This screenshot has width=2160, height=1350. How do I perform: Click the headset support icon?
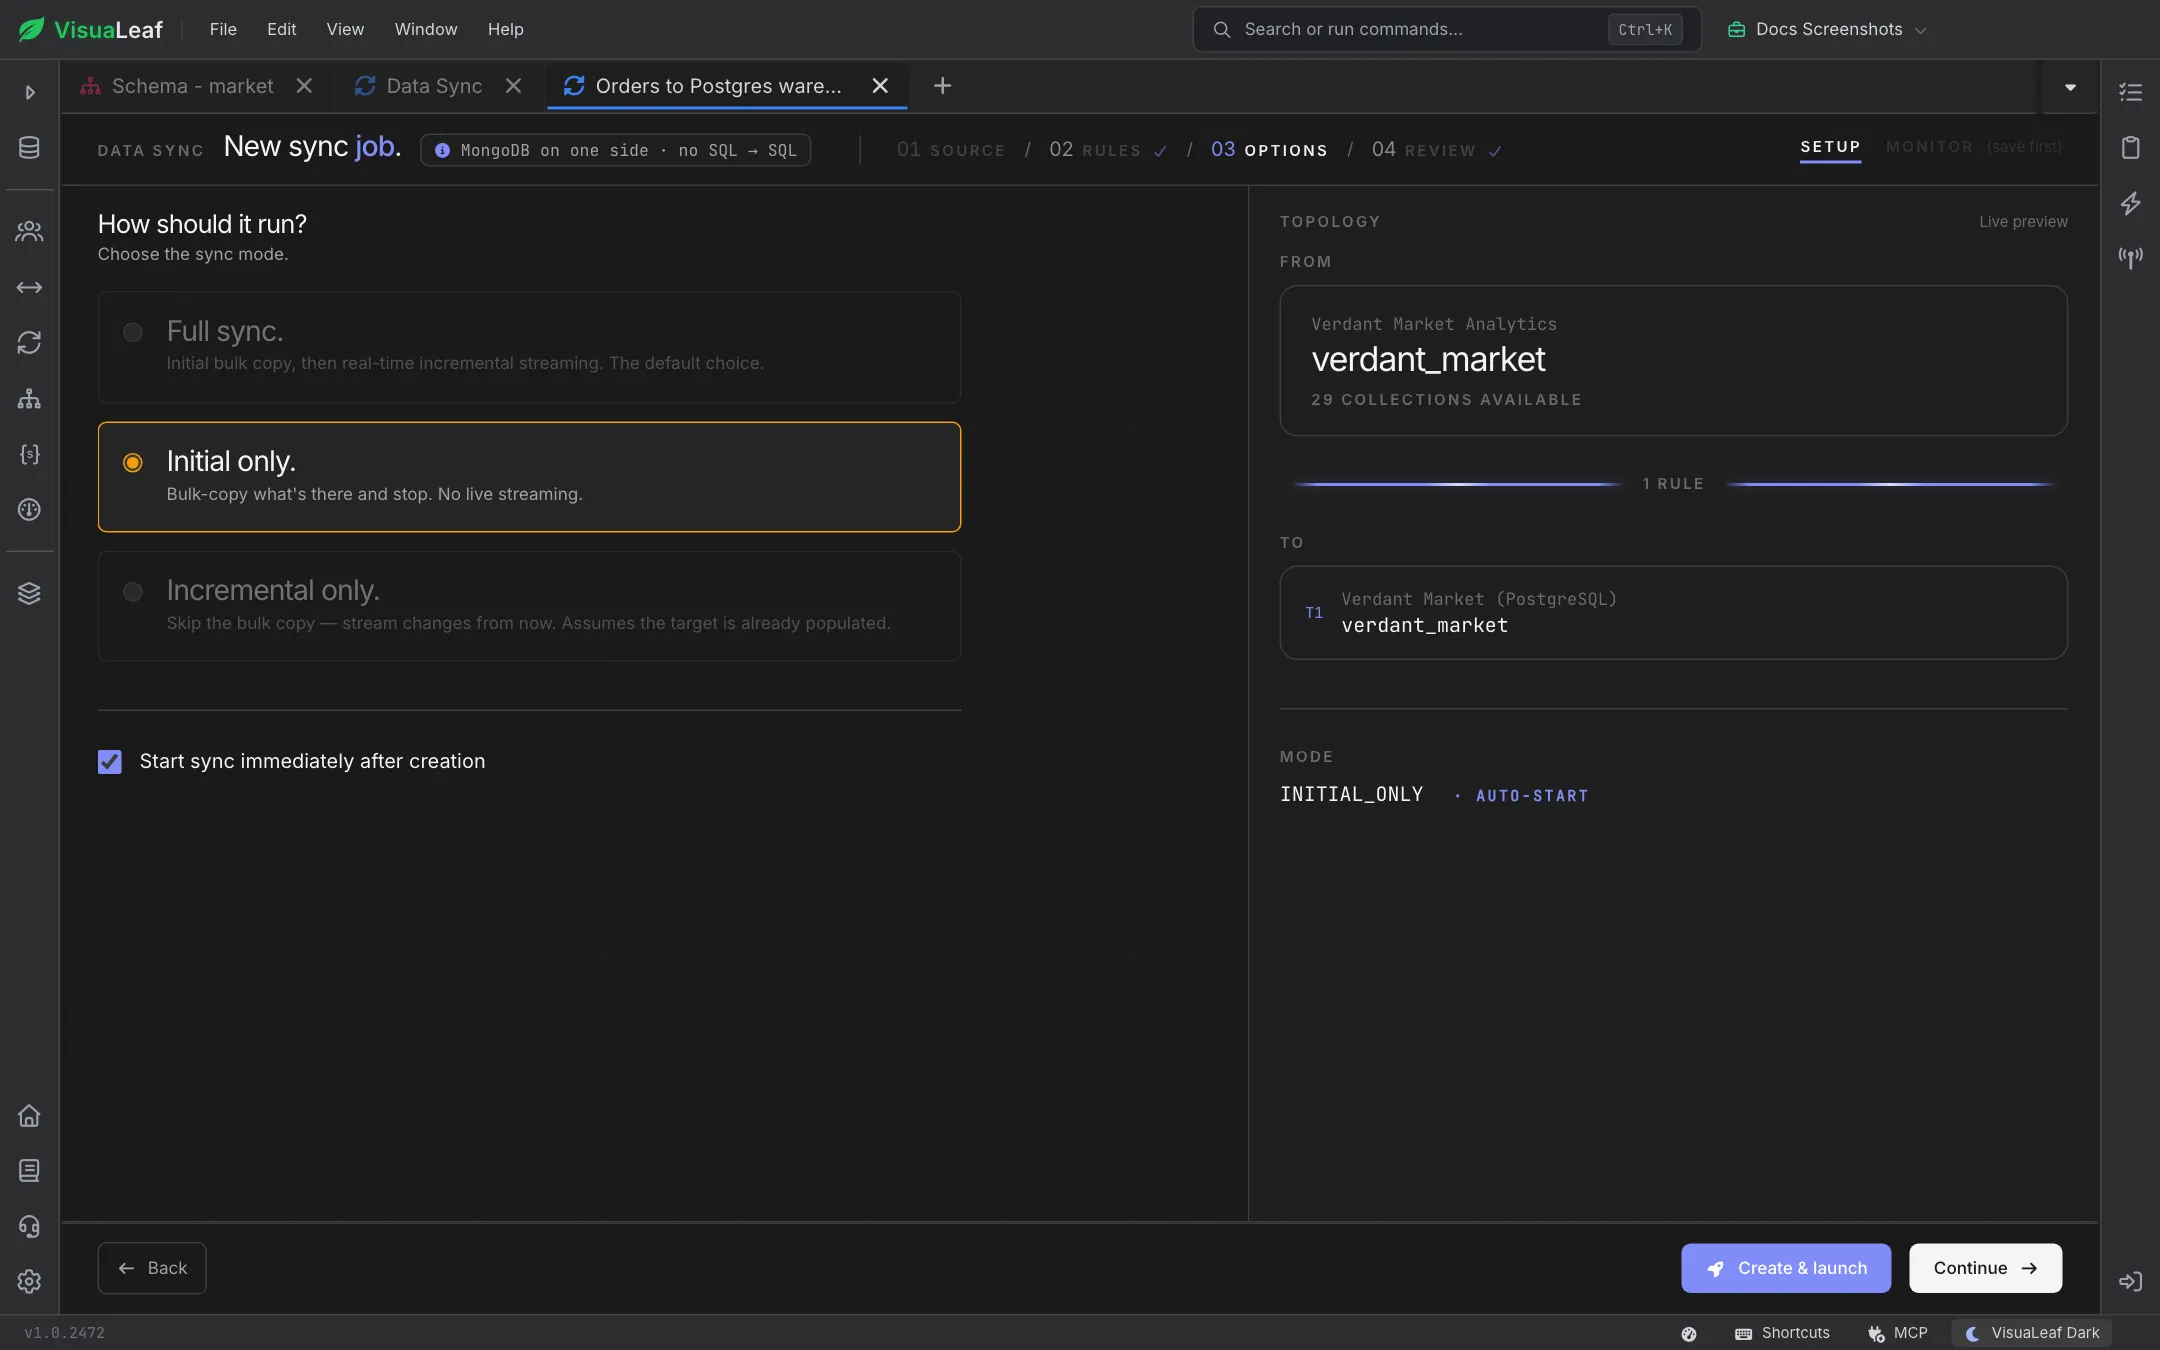coord(29,1226)
